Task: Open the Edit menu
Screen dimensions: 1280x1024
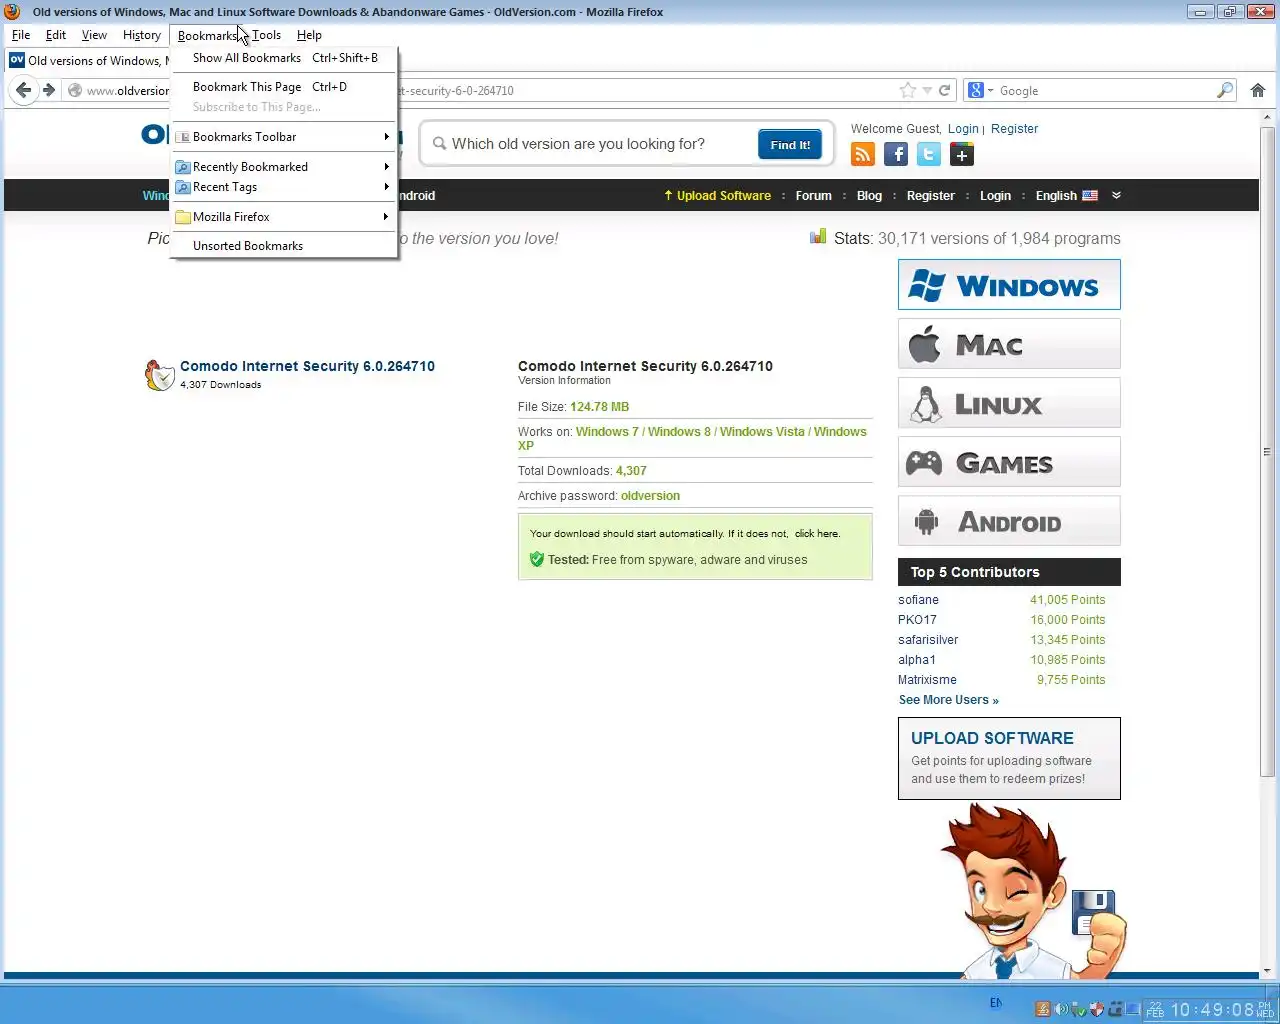Action: click(x=56, y=35)
